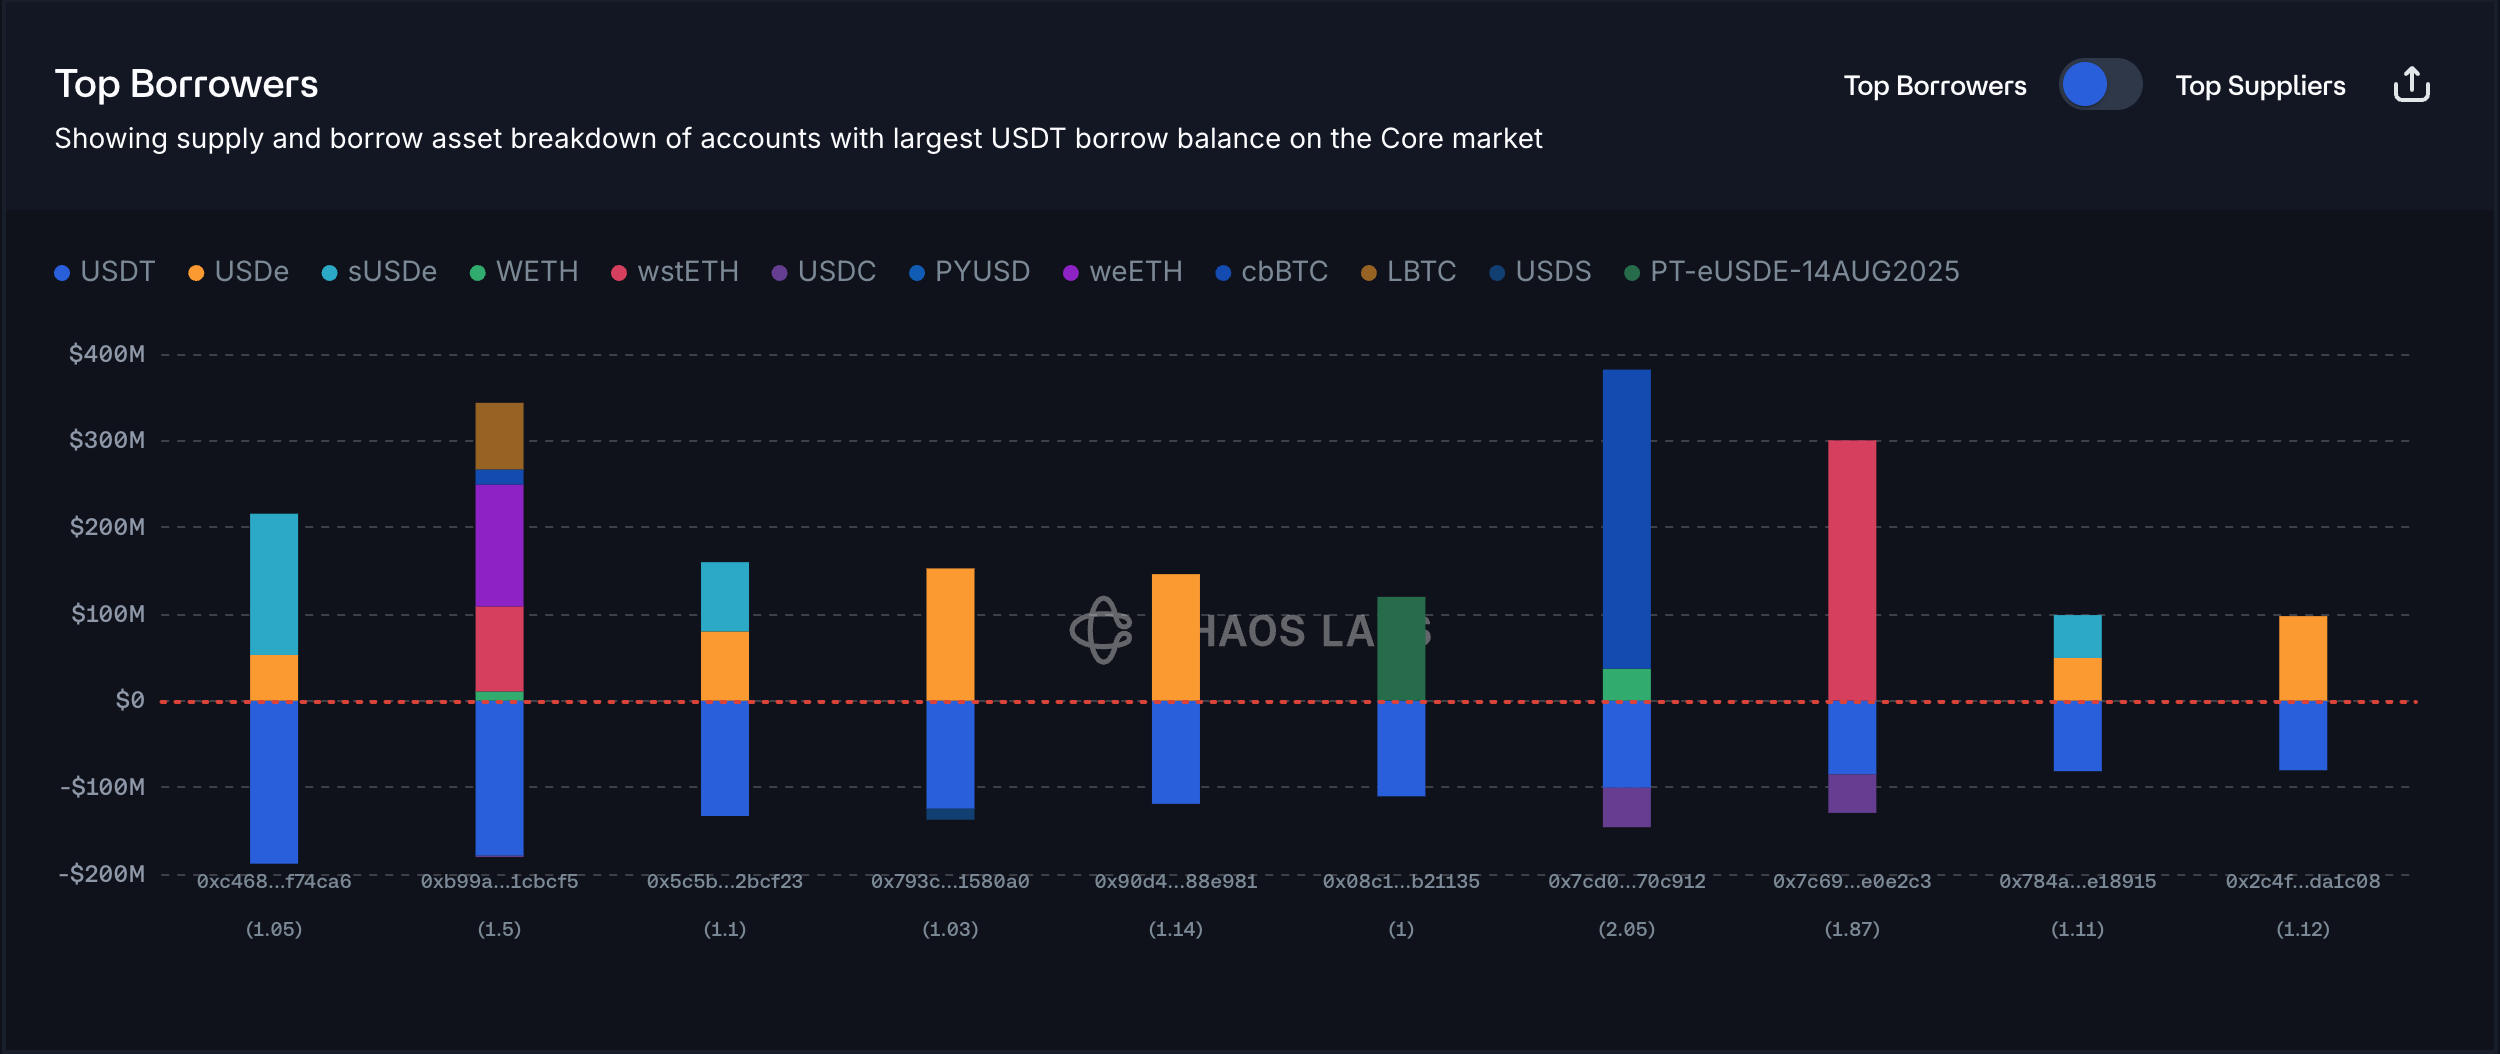Click the export/share icon
Image resolution: width=2500 pixels, height=1054 pixels.
point(2411,85)
